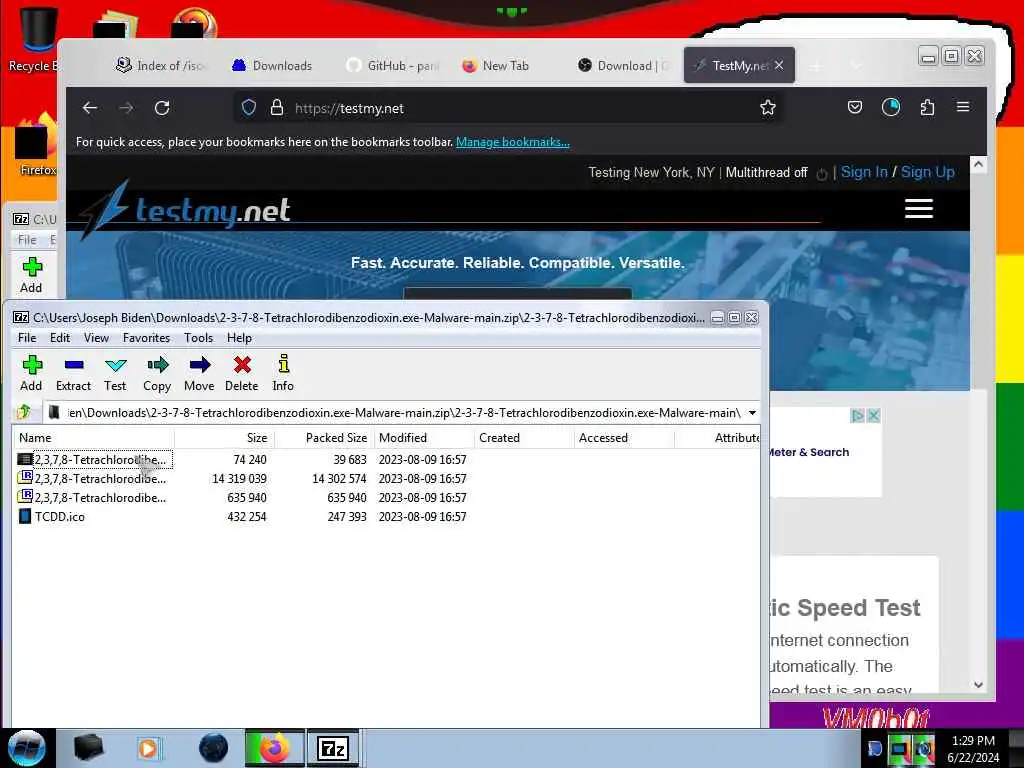
Task: Delete selected file with Delete tool
Action: 242,373
